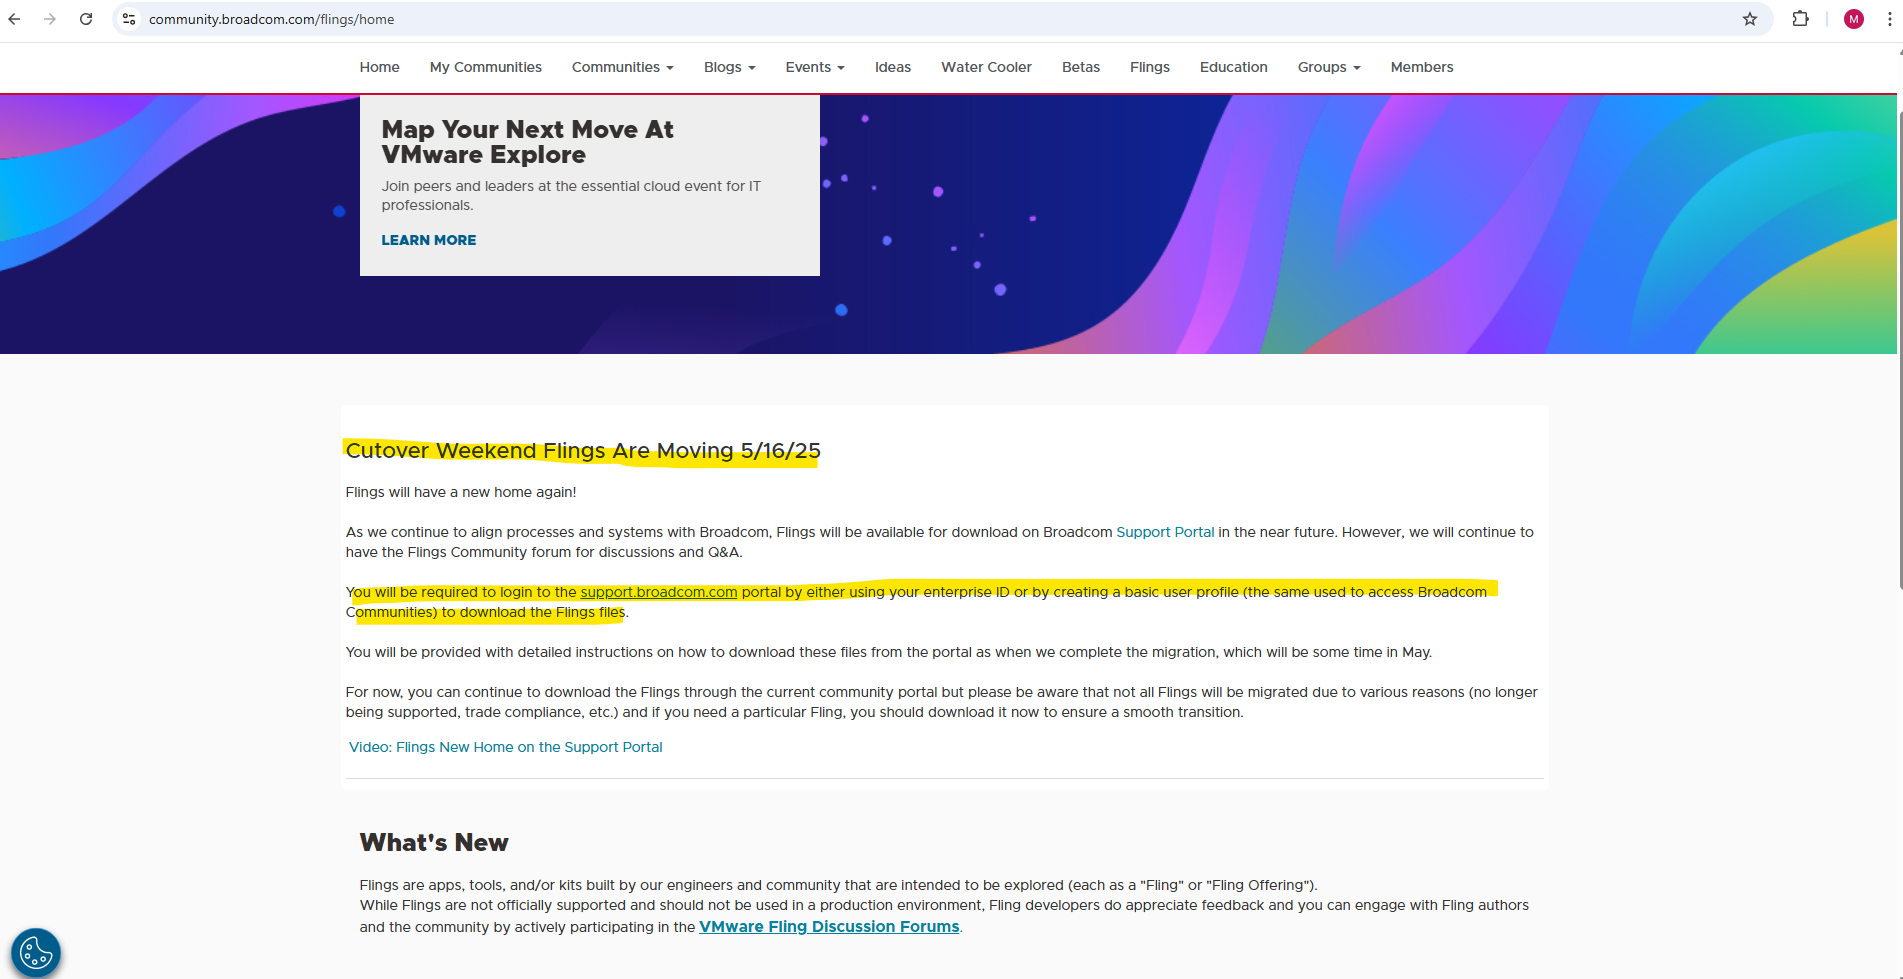Image resolution: width=1903 pixels, height=979 pixels.
Task: Click the Cutover Weekend Flings heading
Action: pyautogui.click(x=583, y=451)
